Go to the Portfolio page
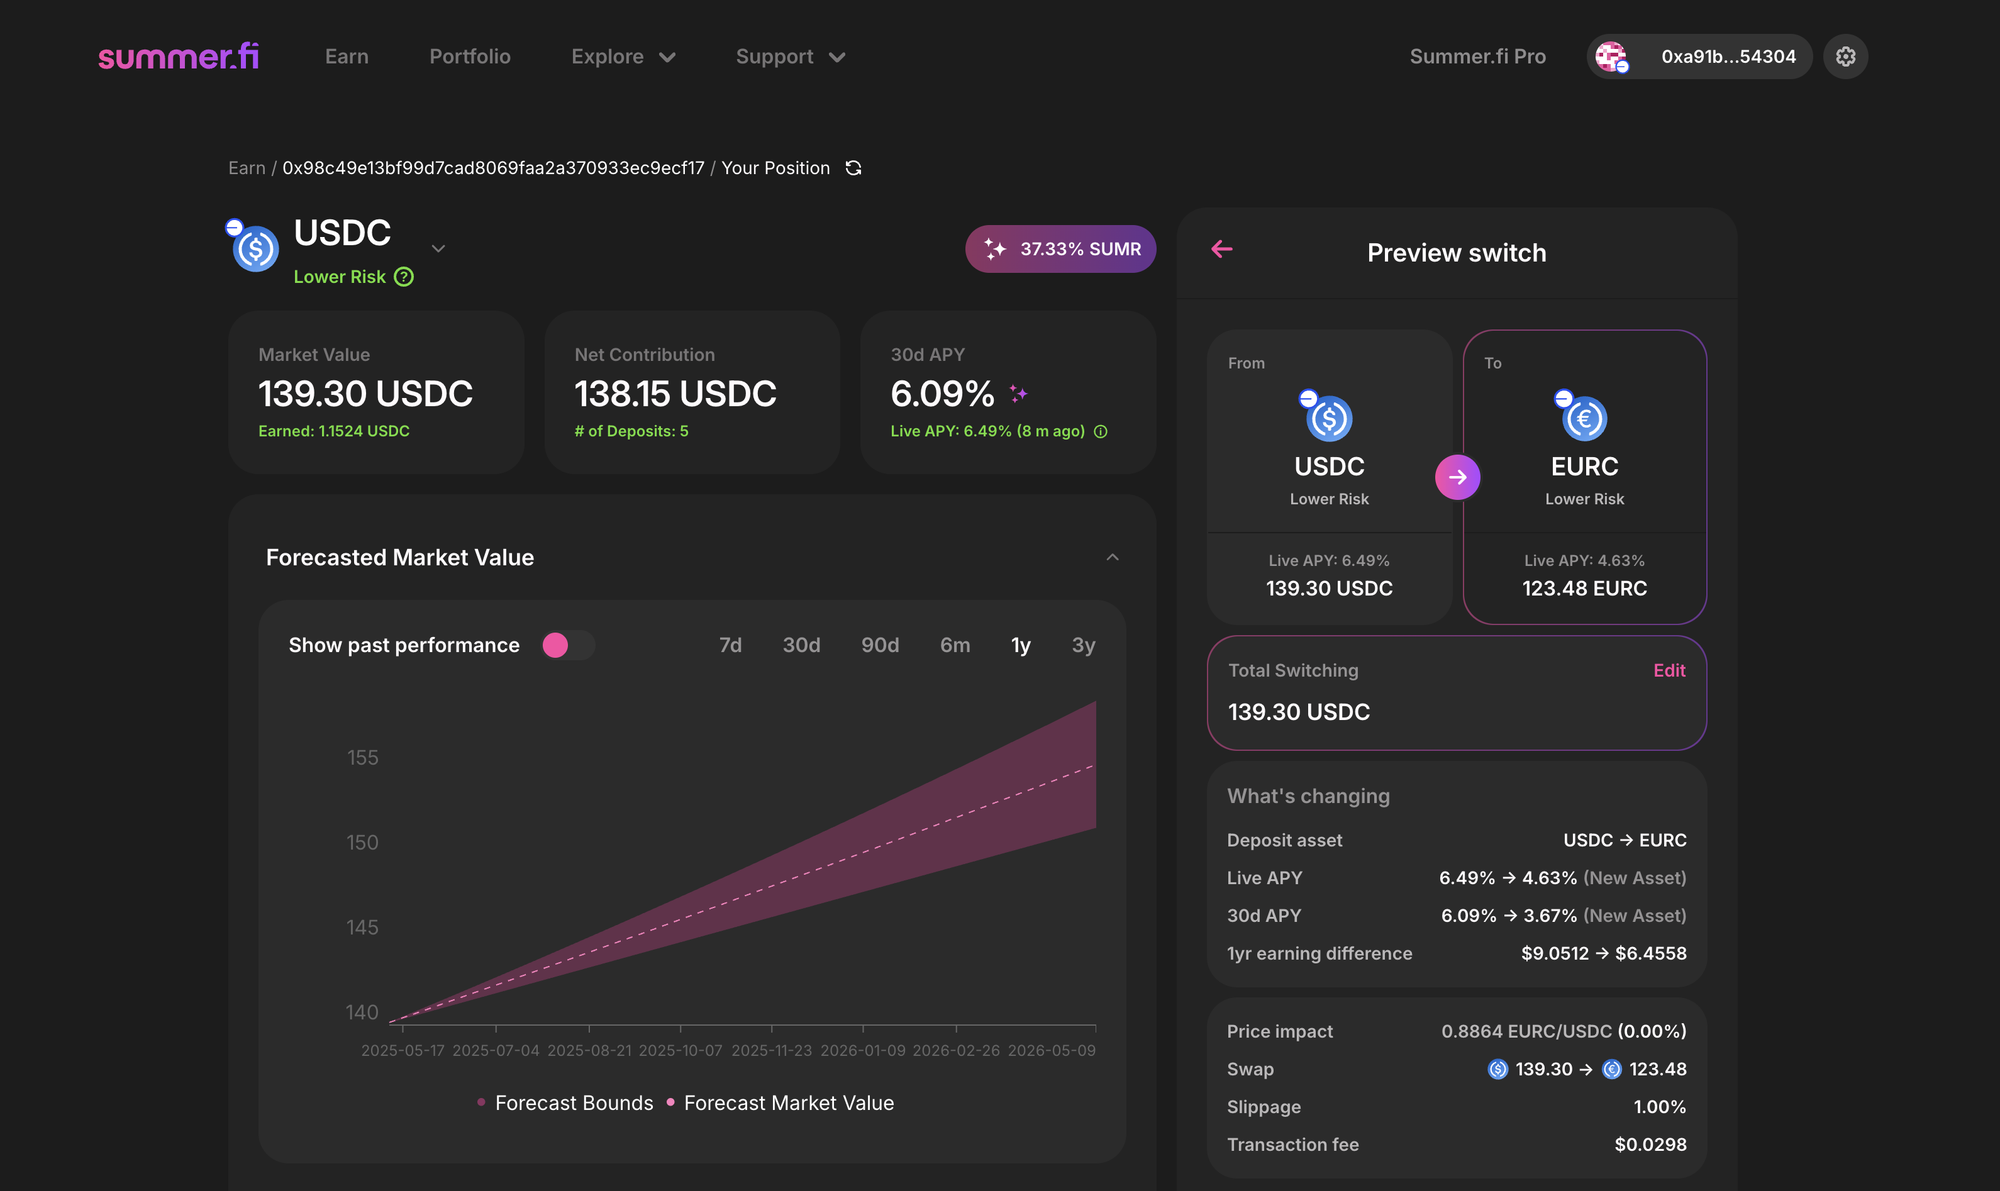Viewport: 2000px width, 1191px height. pyautogui.click(x=470, y=57)
